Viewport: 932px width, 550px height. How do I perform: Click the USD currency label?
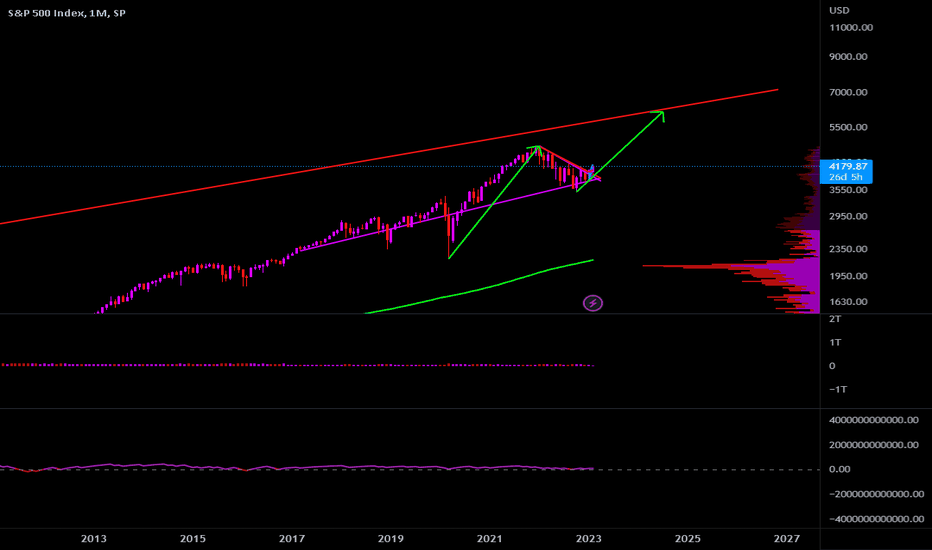pos(839,10)
